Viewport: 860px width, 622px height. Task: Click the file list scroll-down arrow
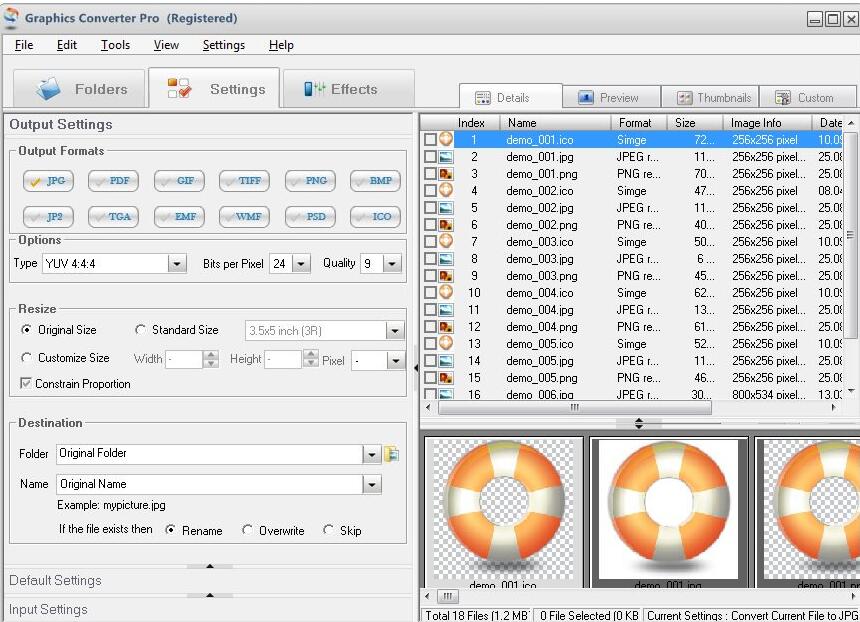pos(851,391)
